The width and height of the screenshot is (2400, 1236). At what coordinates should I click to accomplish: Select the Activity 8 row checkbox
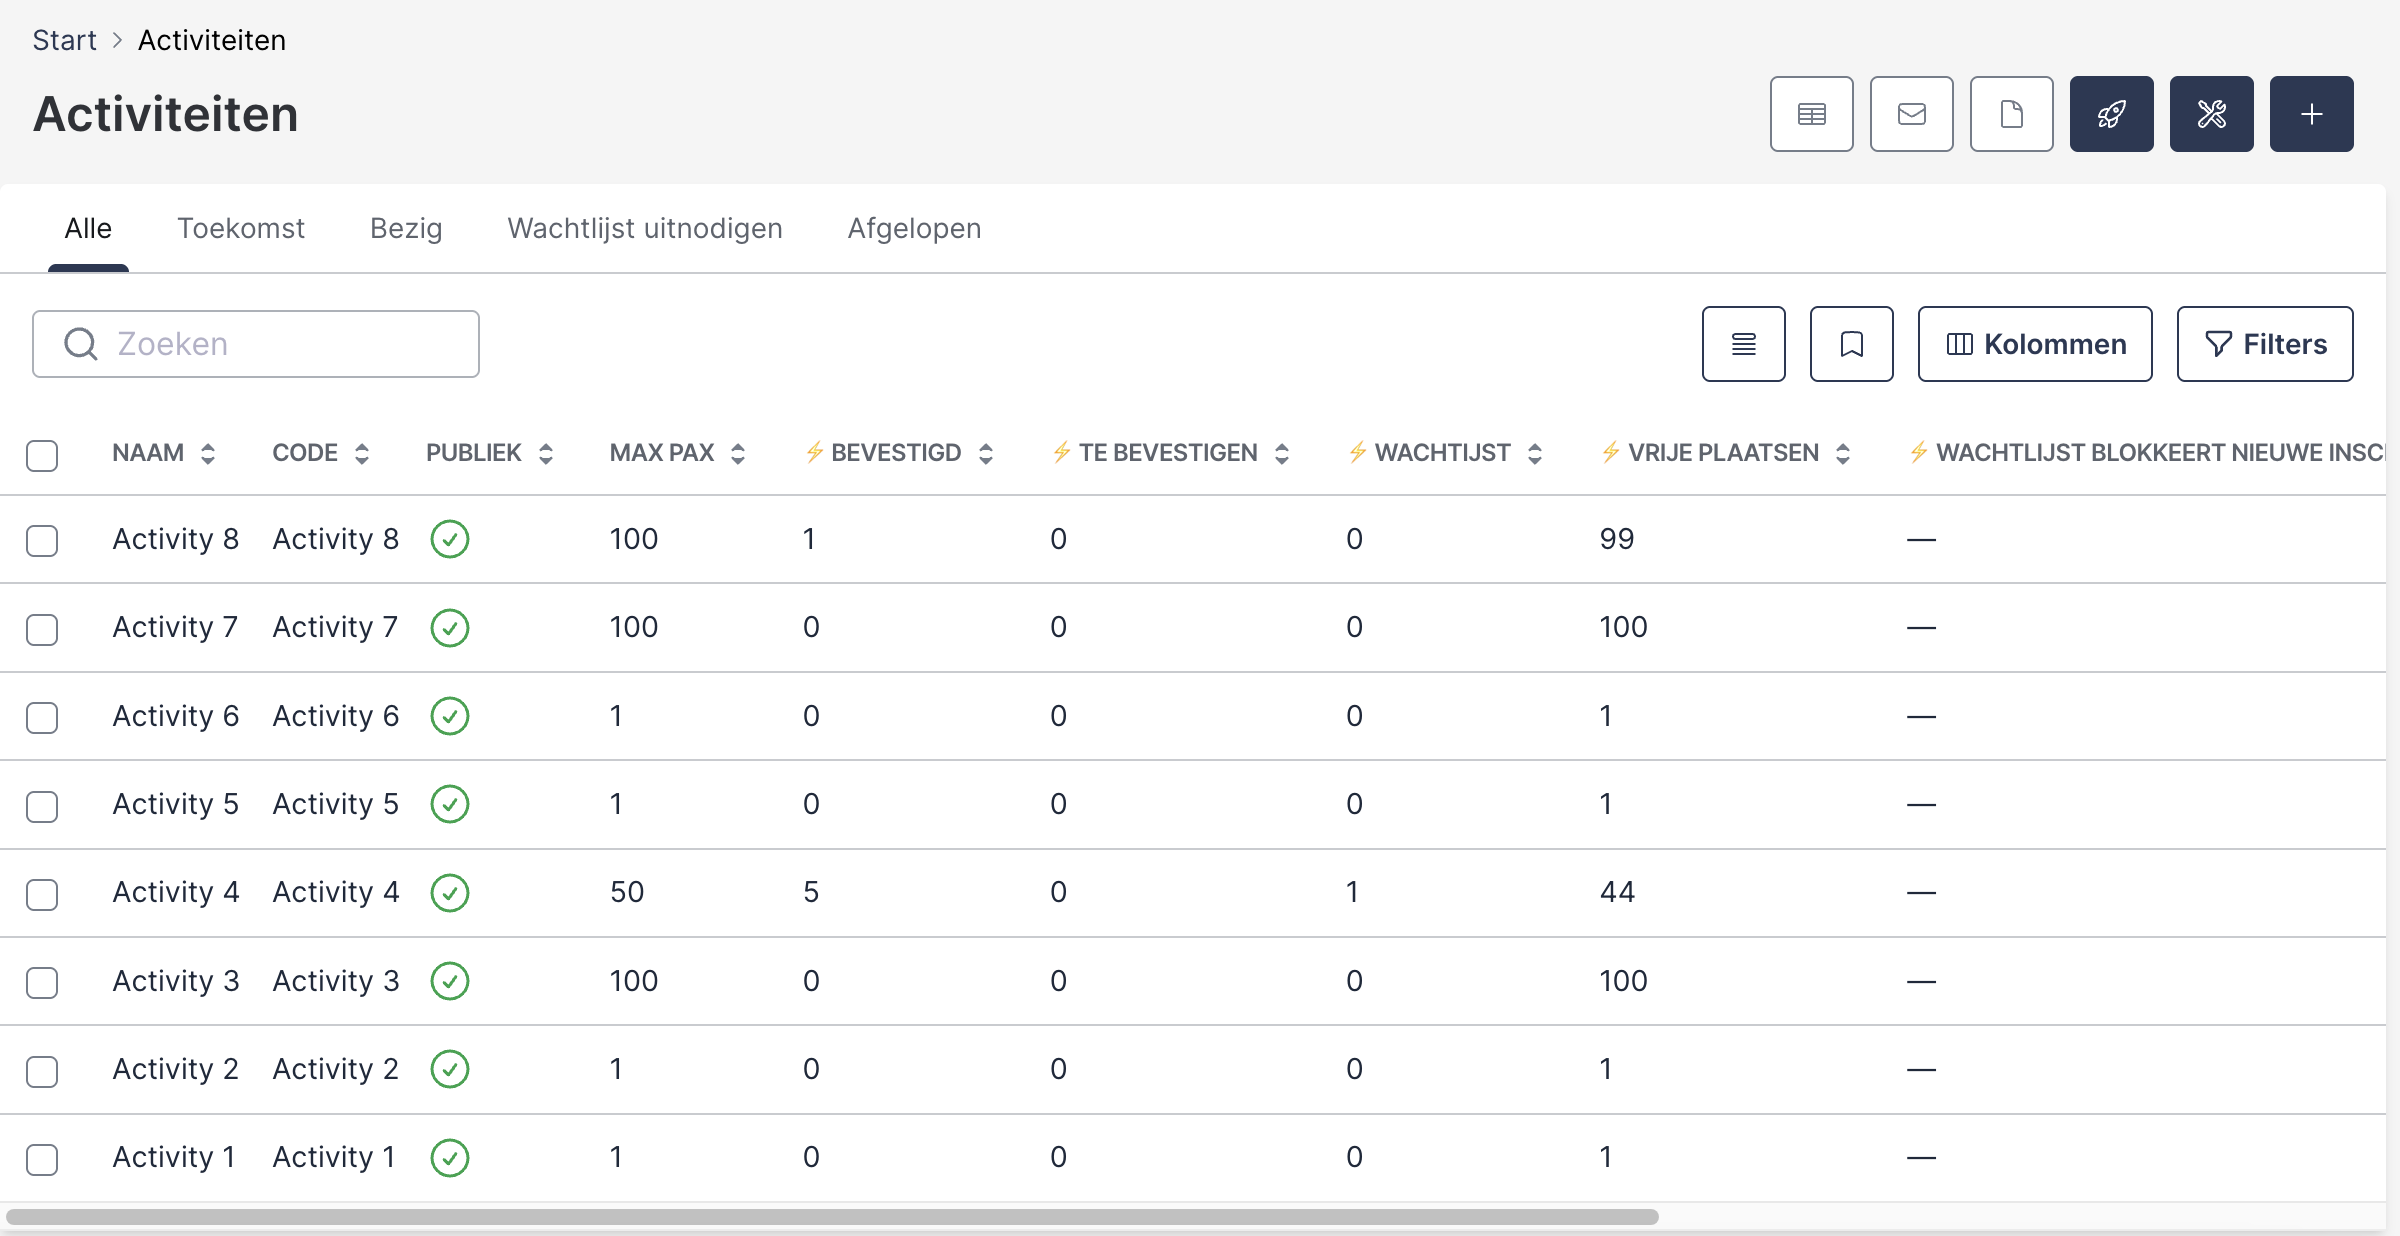pos(42,541)
